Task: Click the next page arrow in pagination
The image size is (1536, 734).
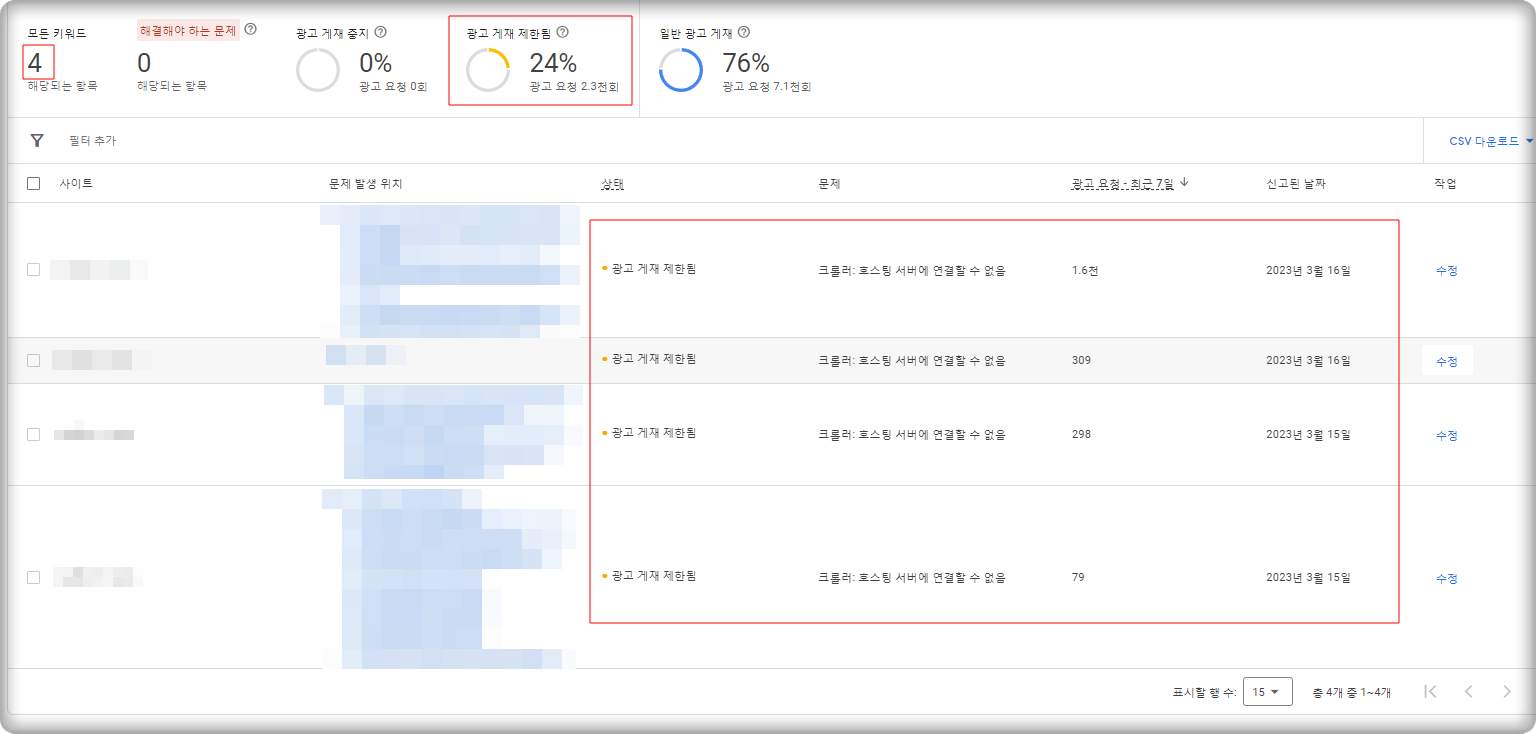Action: click(x=1507, y=691)
